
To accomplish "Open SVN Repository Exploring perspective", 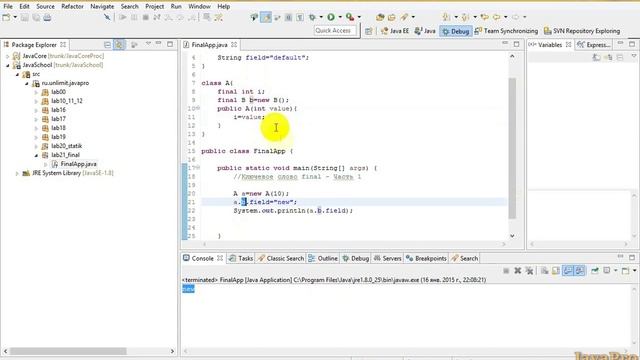I will point(582,31).
